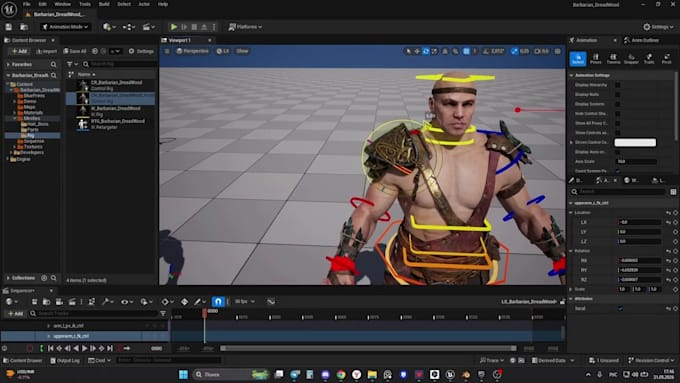Choose the Select tool in Animation panel

coord(578,59)
